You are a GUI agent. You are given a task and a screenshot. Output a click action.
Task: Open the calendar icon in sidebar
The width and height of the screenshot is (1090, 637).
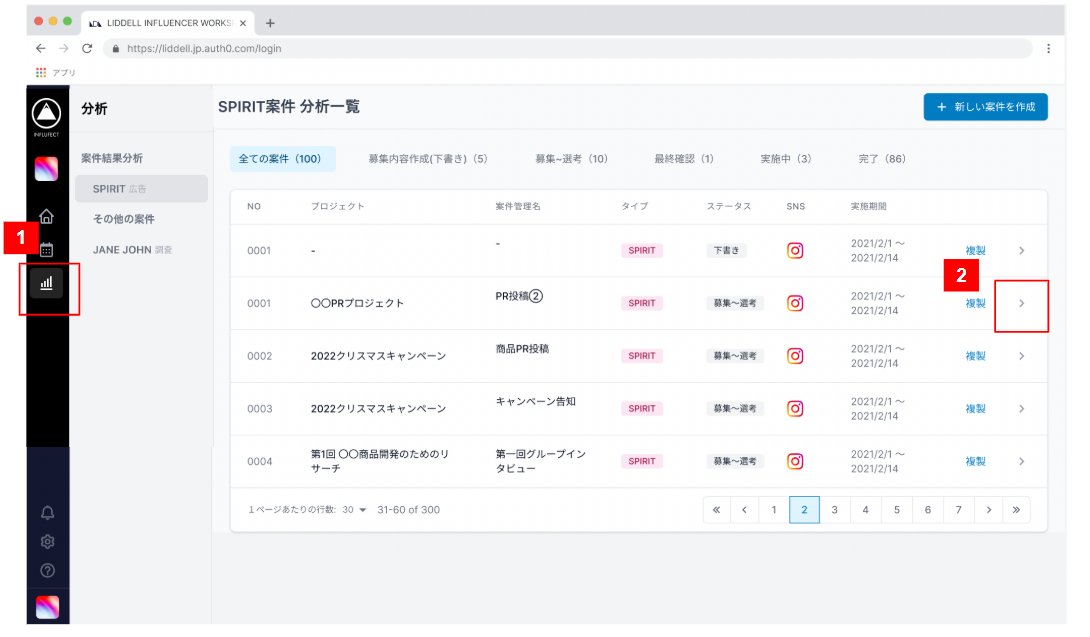[x=47, y=250]
